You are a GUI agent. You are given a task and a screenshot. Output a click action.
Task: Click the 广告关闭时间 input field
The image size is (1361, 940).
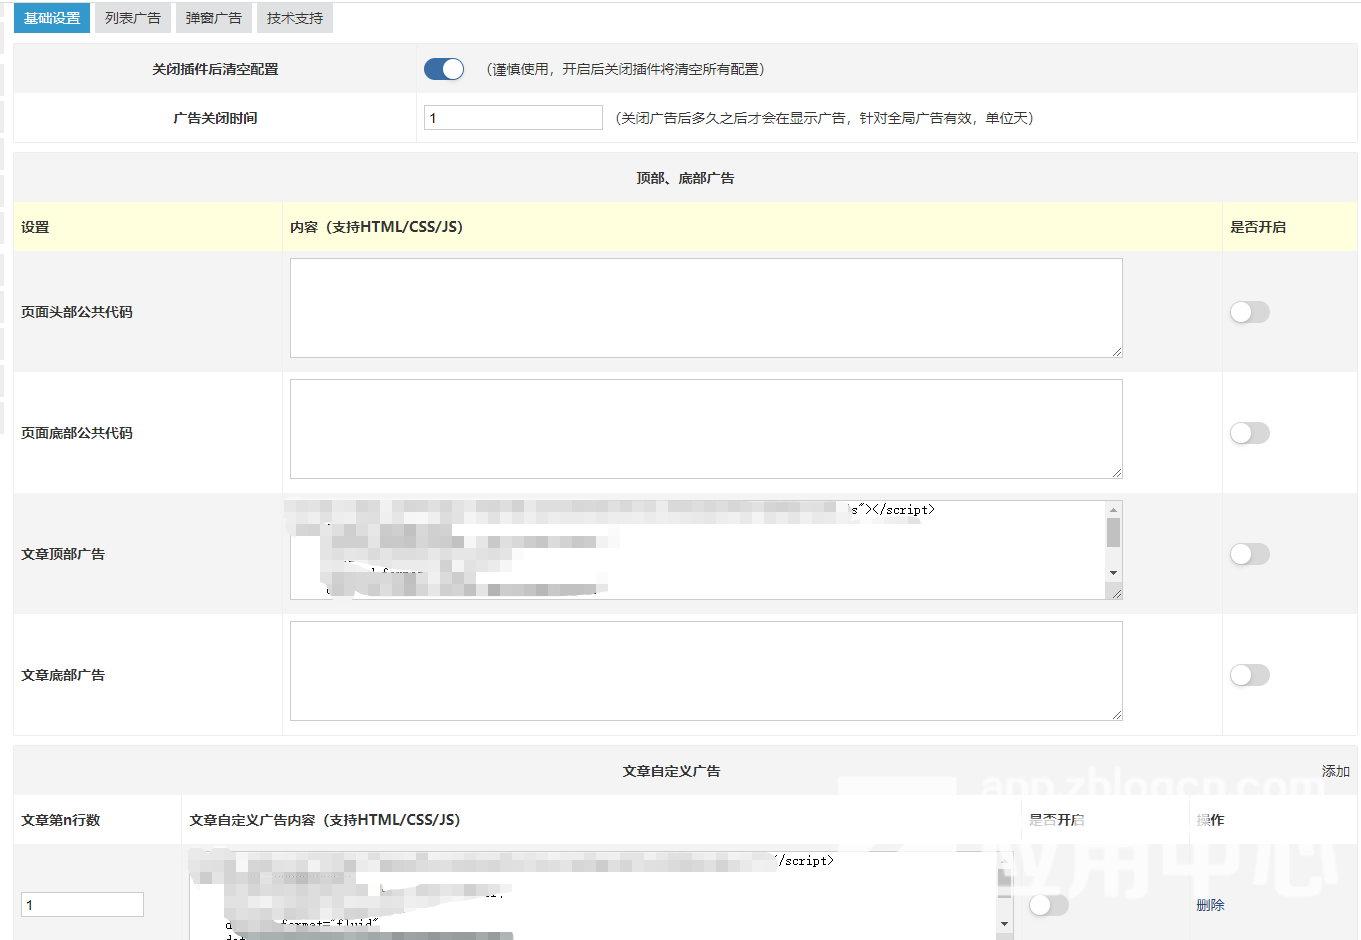pos(512,118)
